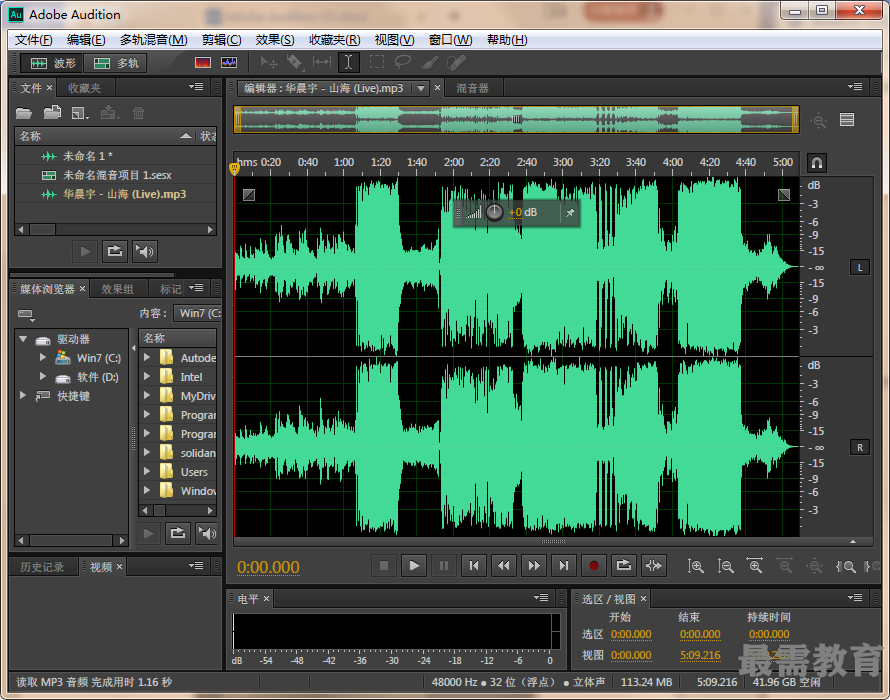Viewport: 890px width, 700px height.
Task: Select the Marquee Selection tool
Action: pyautogui.click(x=376, y=62)
